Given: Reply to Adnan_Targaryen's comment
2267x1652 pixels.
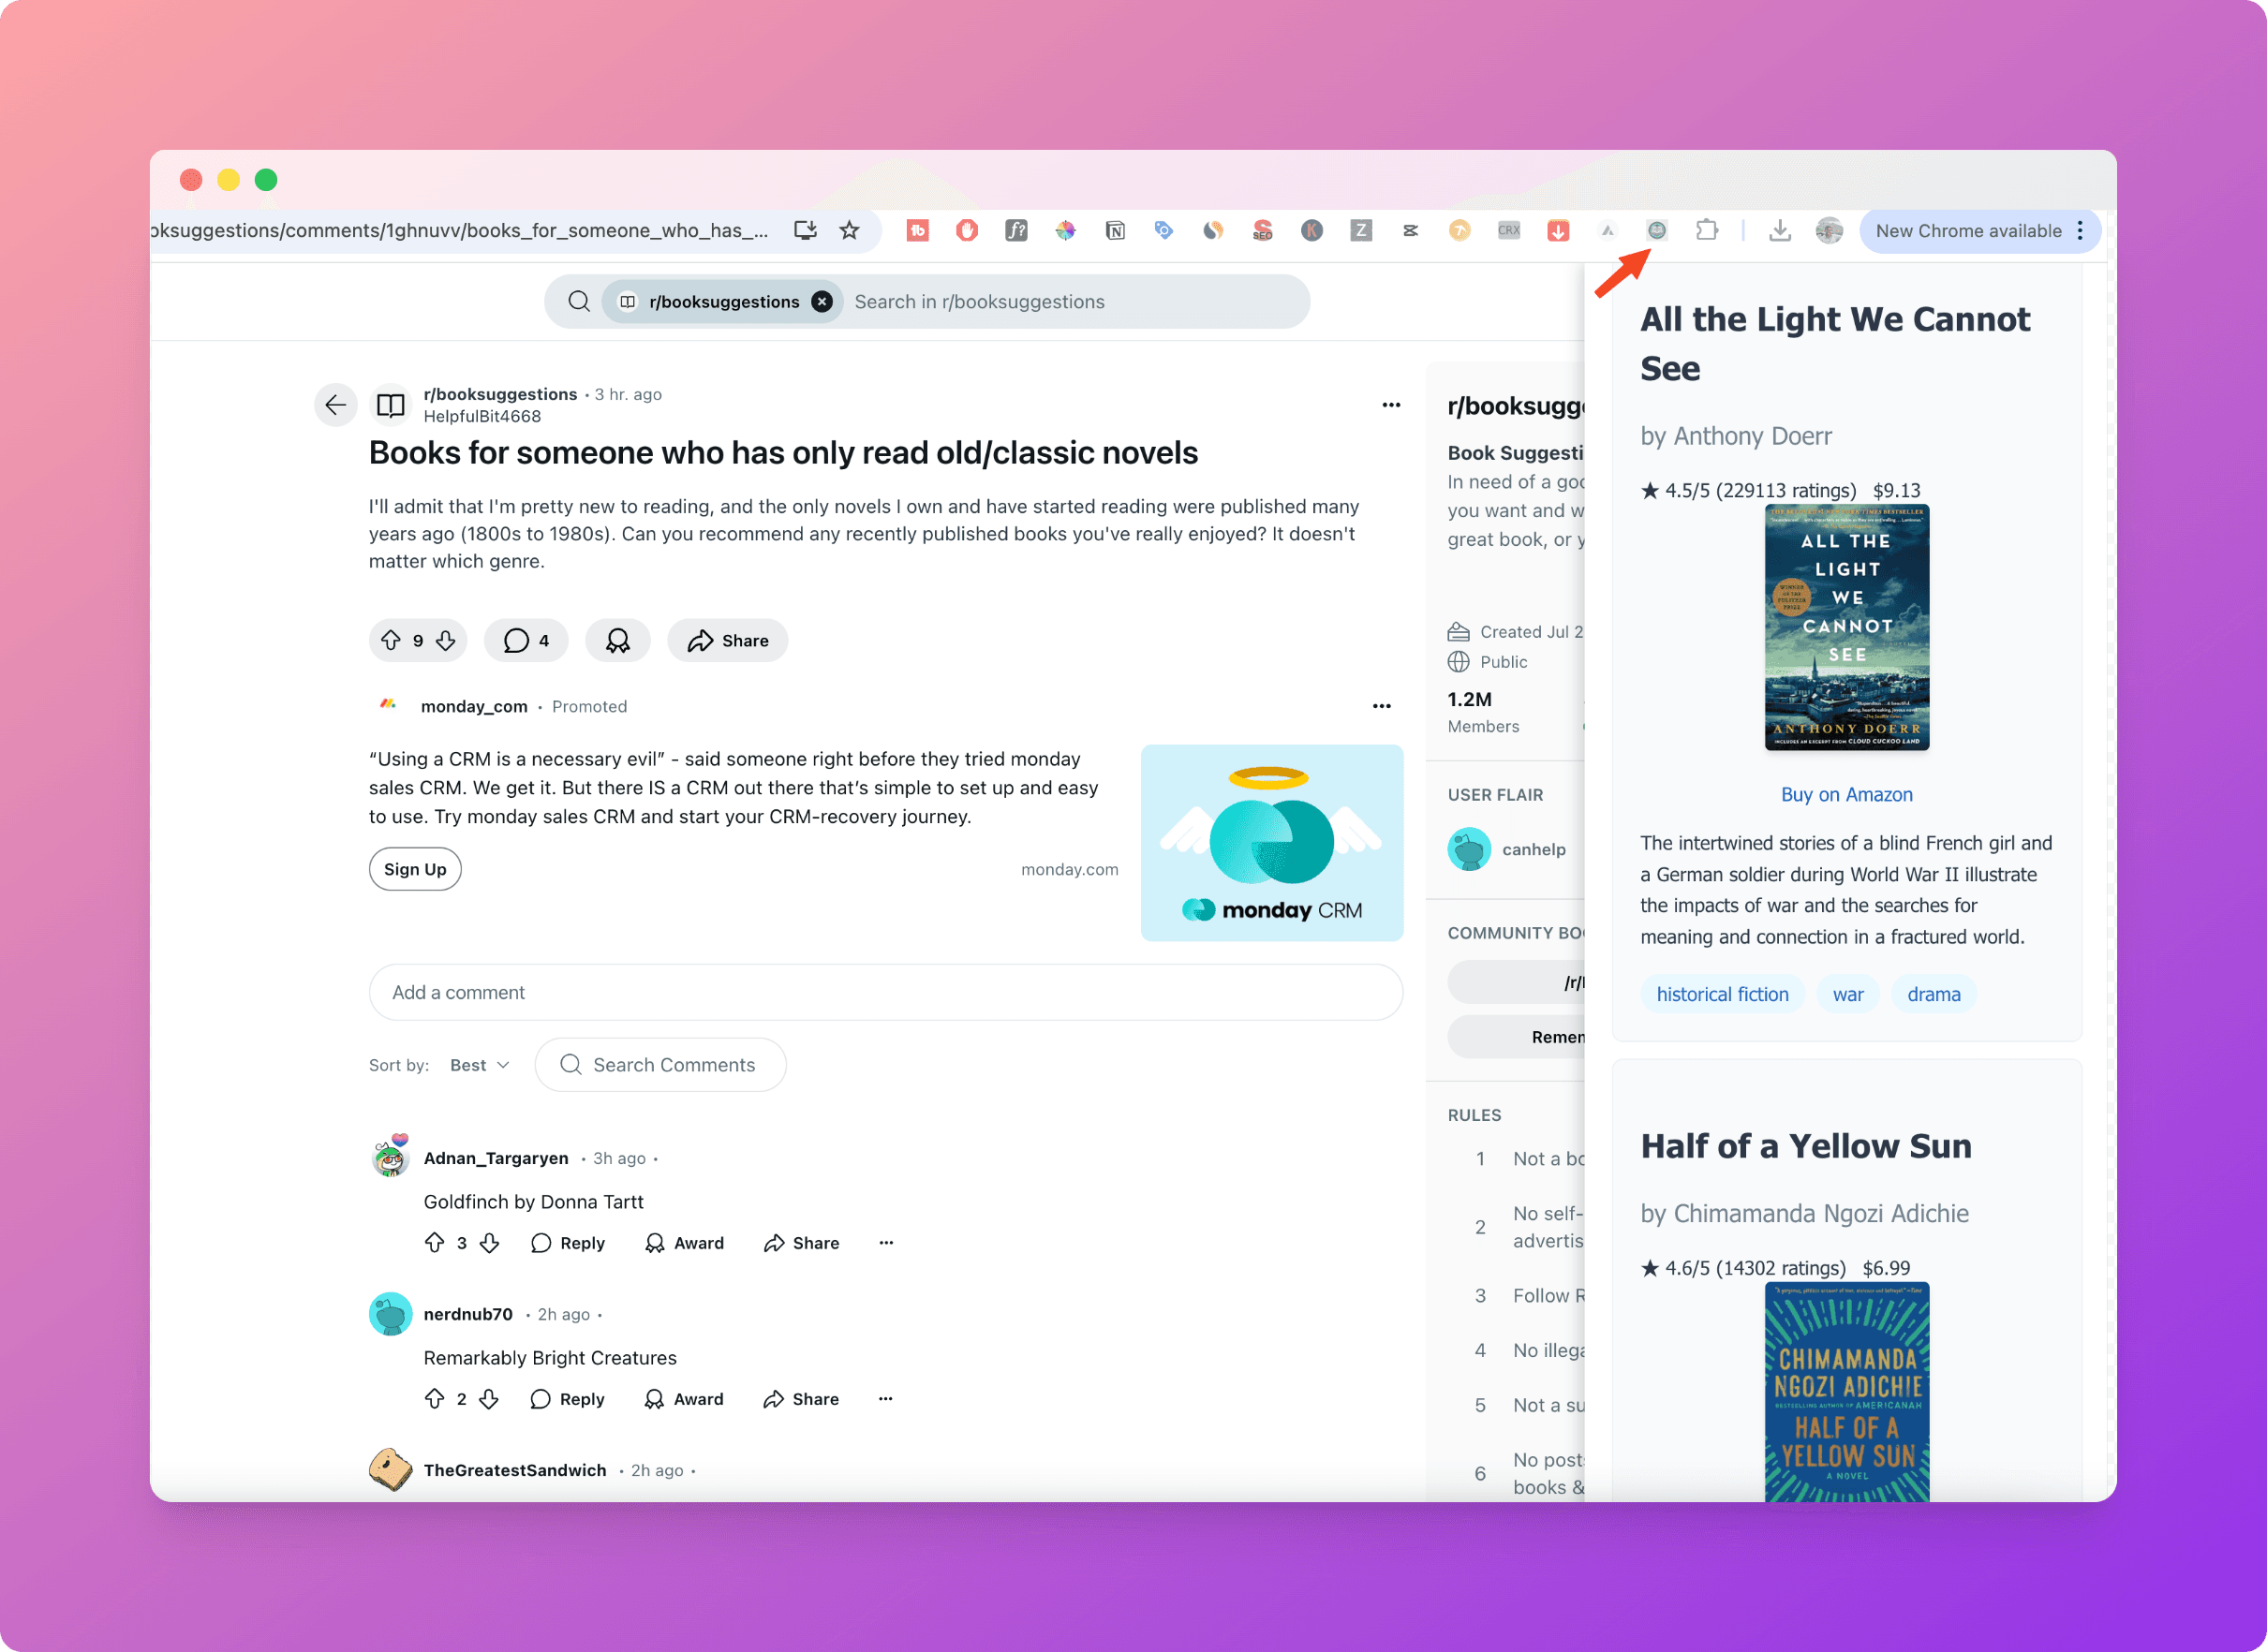Looking at the screenshot, I should tap(568, 1243).
